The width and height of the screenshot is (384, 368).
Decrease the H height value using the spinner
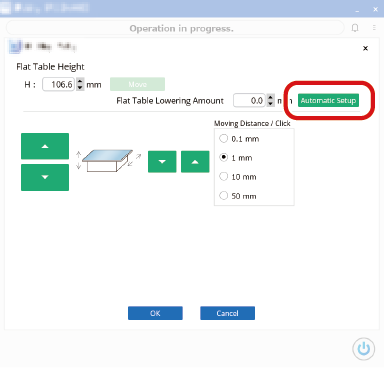[x=80, y=87]
